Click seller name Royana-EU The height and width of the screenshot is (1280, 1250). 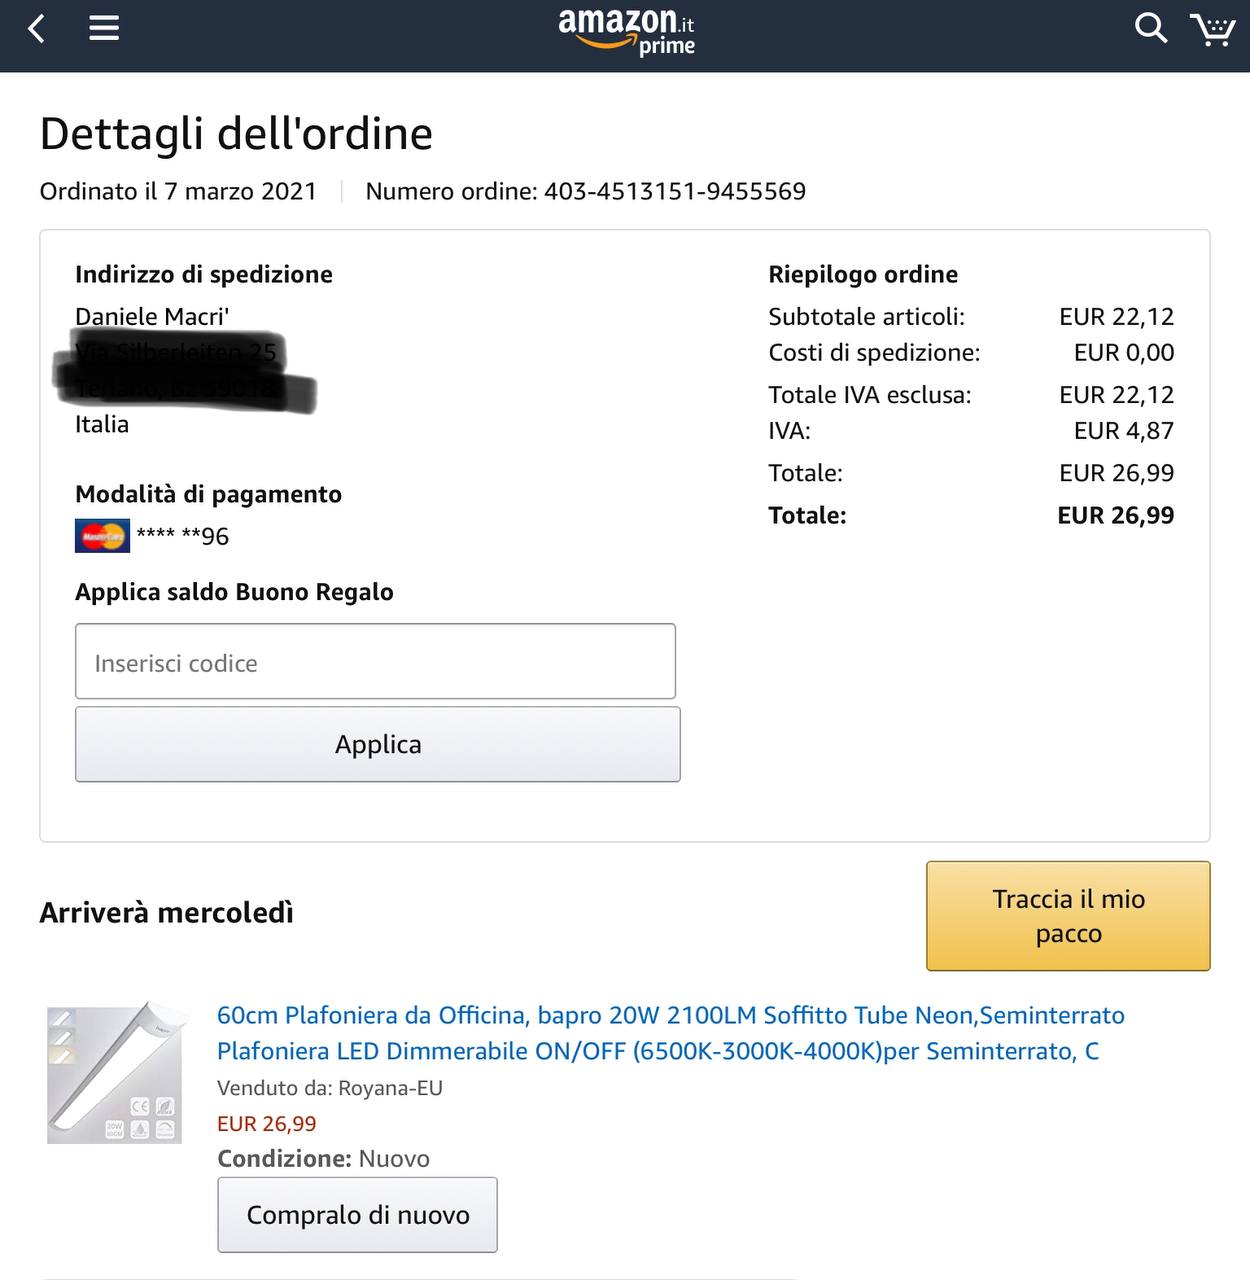click(x=390, y=1088)
